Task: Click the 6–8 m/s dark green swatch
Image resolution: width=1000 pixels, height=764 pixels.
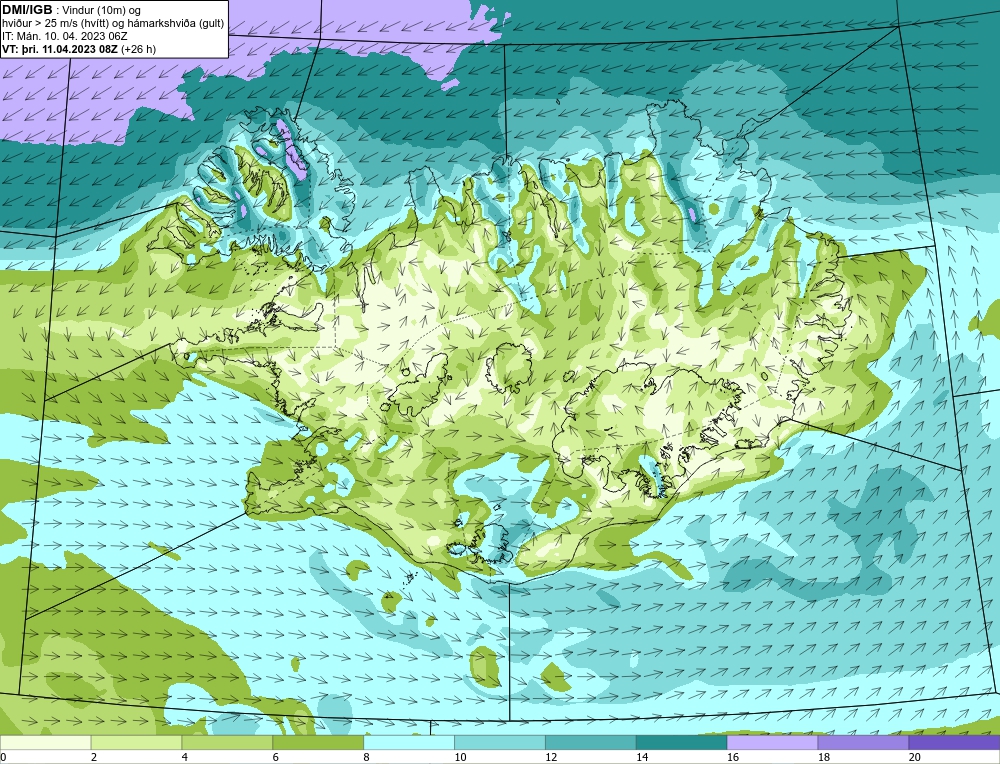Action: pos(318,742)
